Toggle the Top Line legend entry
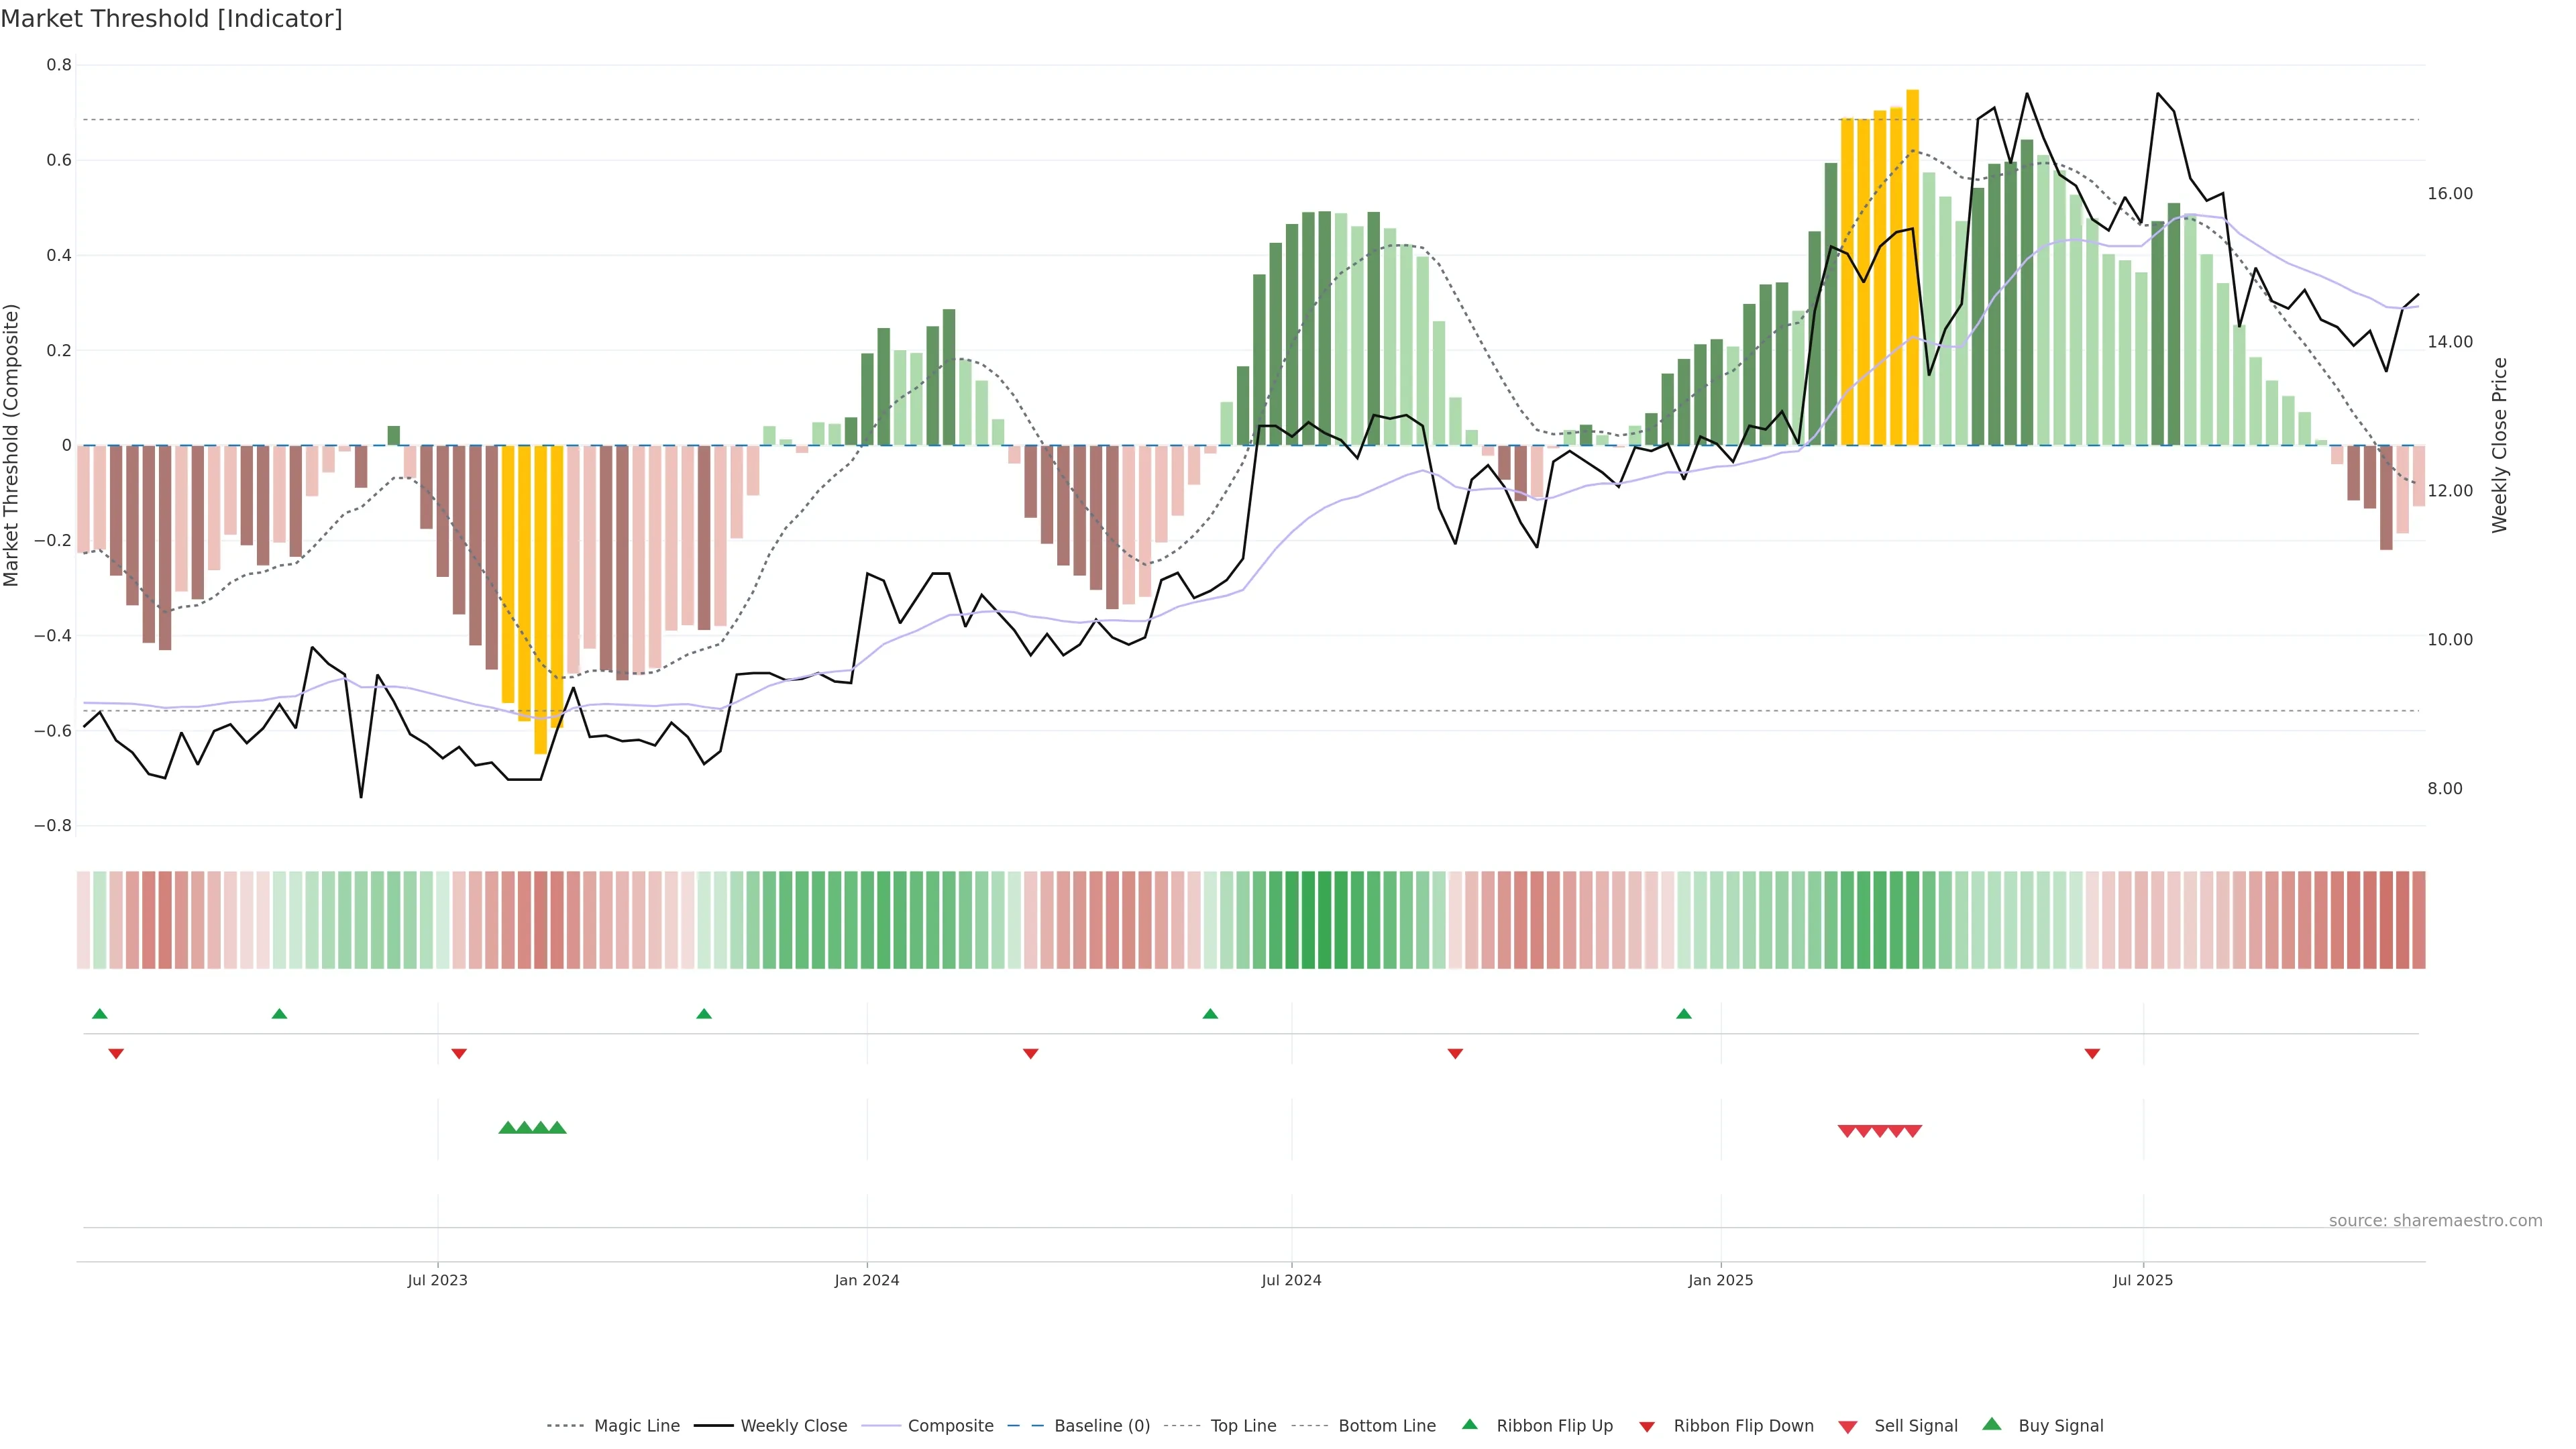The height and width of the screenshot is (1449, 2576). (1243, 1426)
